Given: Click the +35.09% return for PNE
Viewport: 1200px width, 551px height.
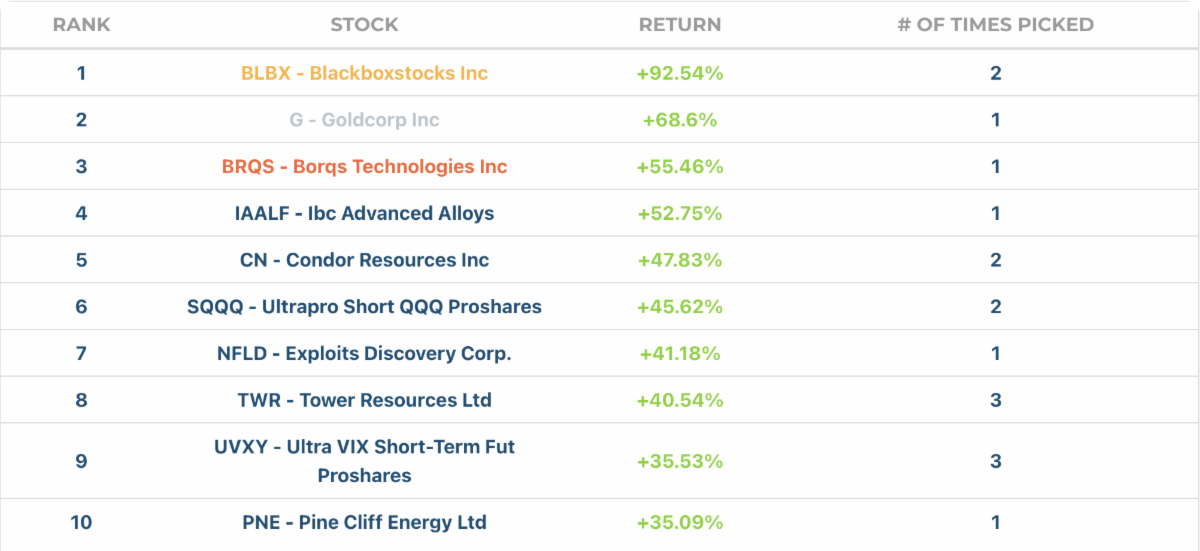Looking at the screenshot, I should [x=680, y=522].
